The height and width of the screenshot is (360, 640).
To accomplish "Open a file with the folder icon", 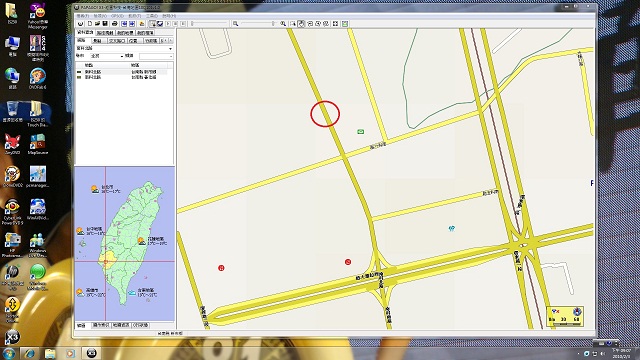I will pos(98,24).
